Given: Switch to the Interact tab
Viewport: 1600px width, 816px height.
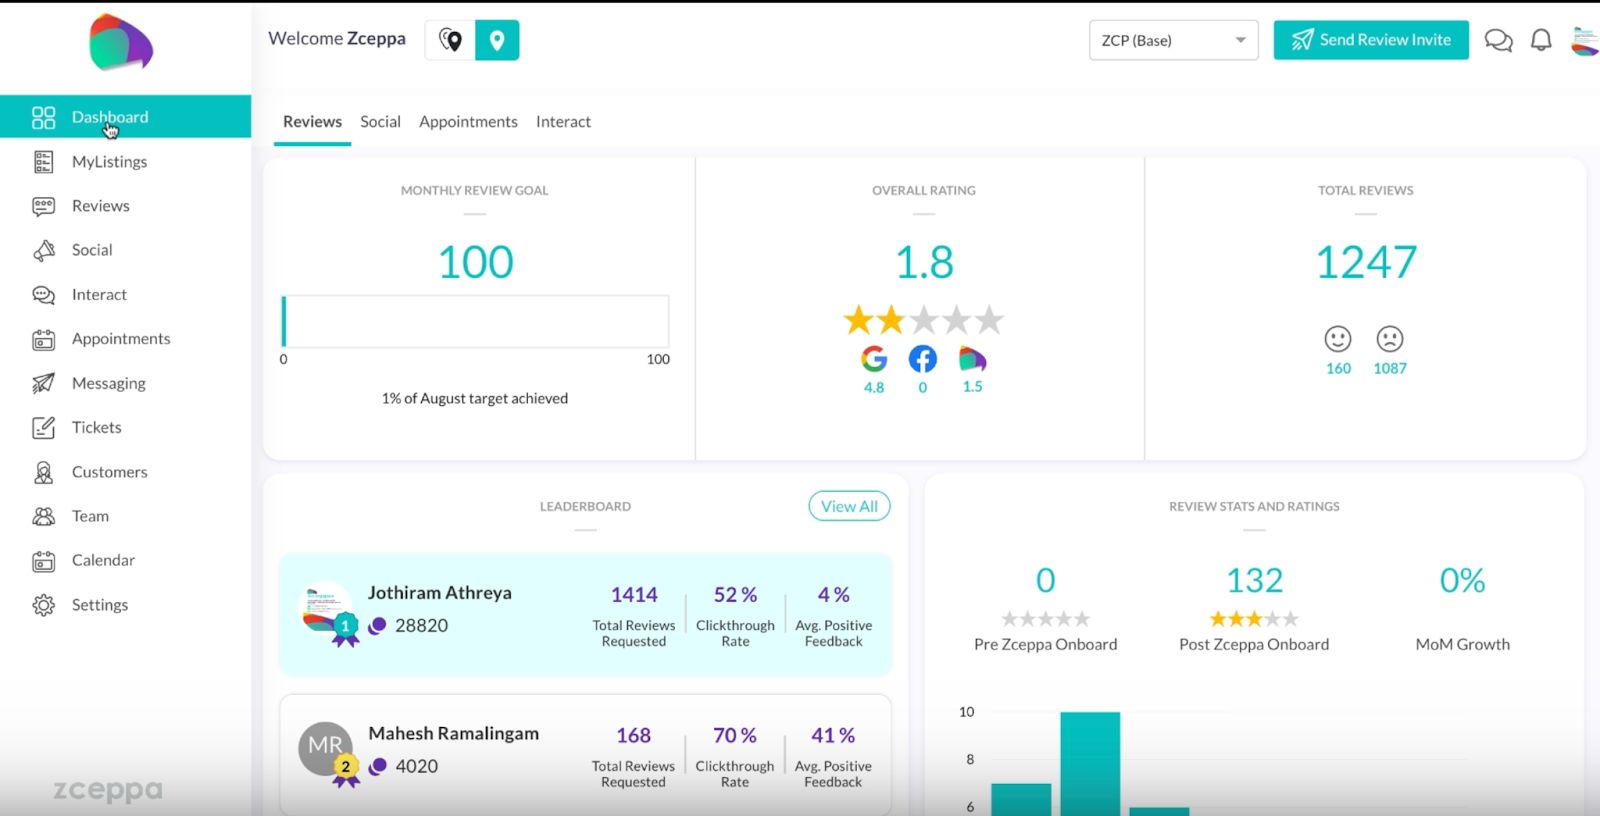Looking at the screenshot, I should click(x=563, y=122).
